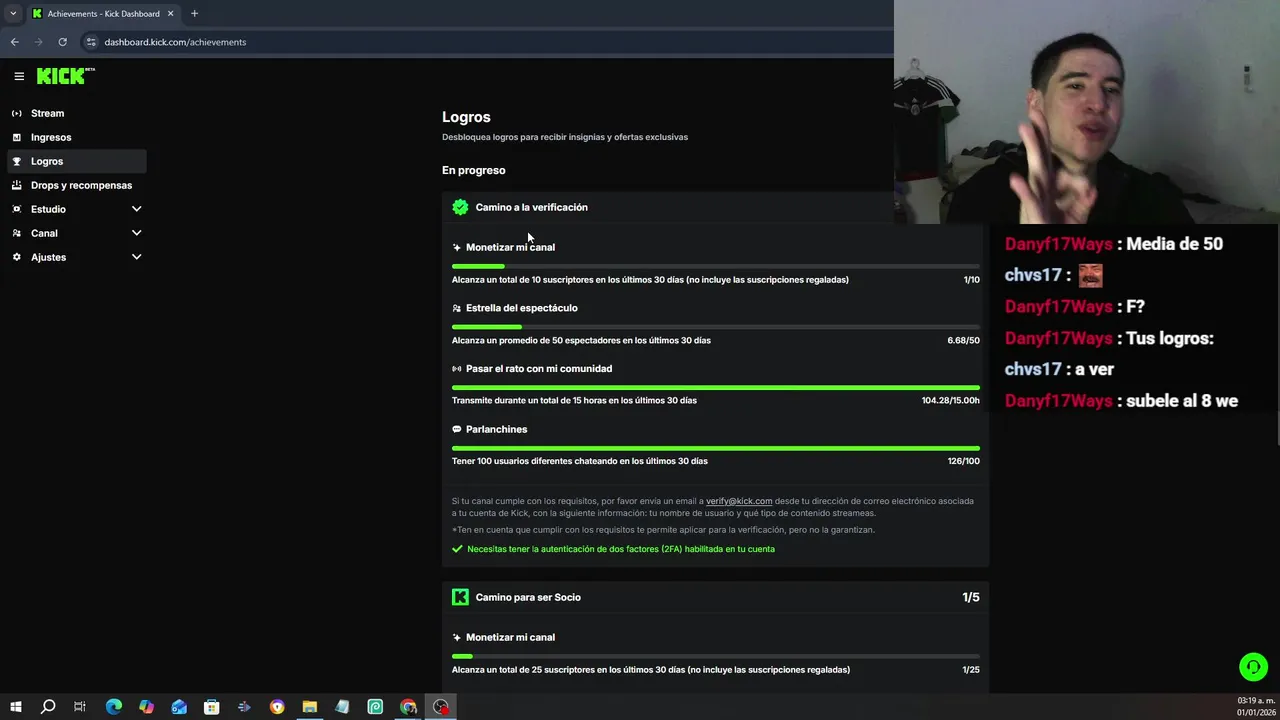1280x720 pixels.
Task: Expand the Canal submenu chevron
Action: 136,233
